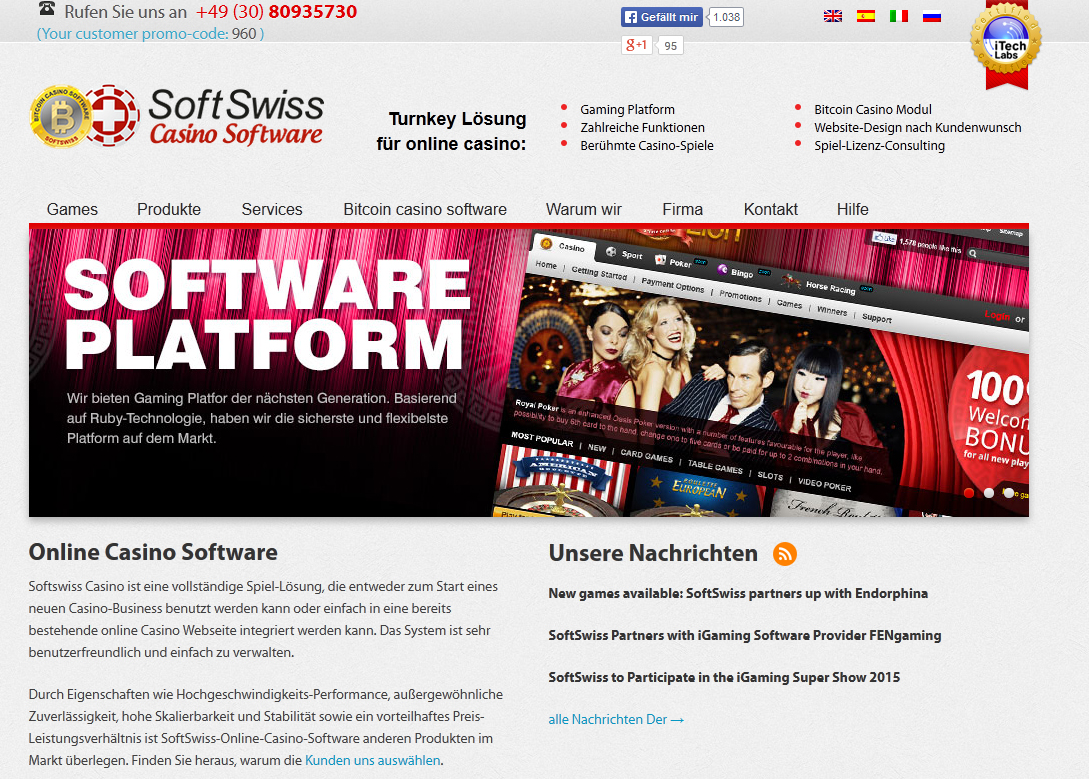Click the UK English flag icon
Viewport: 1089px width, 779px height.
tap(832, 16)
